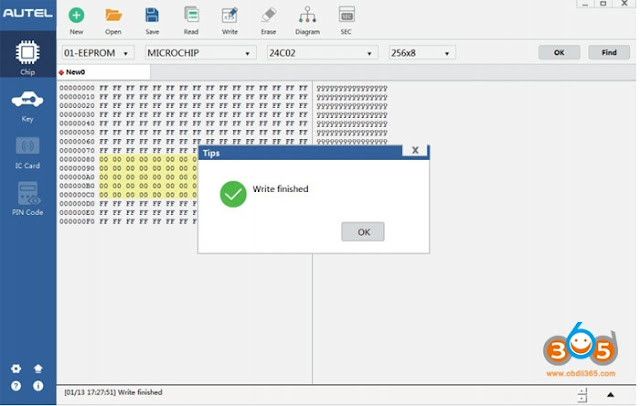The image size is (640, 406).
Task: Expand the 01-EEPROM chip type dropdown
Action: point(98,53)
